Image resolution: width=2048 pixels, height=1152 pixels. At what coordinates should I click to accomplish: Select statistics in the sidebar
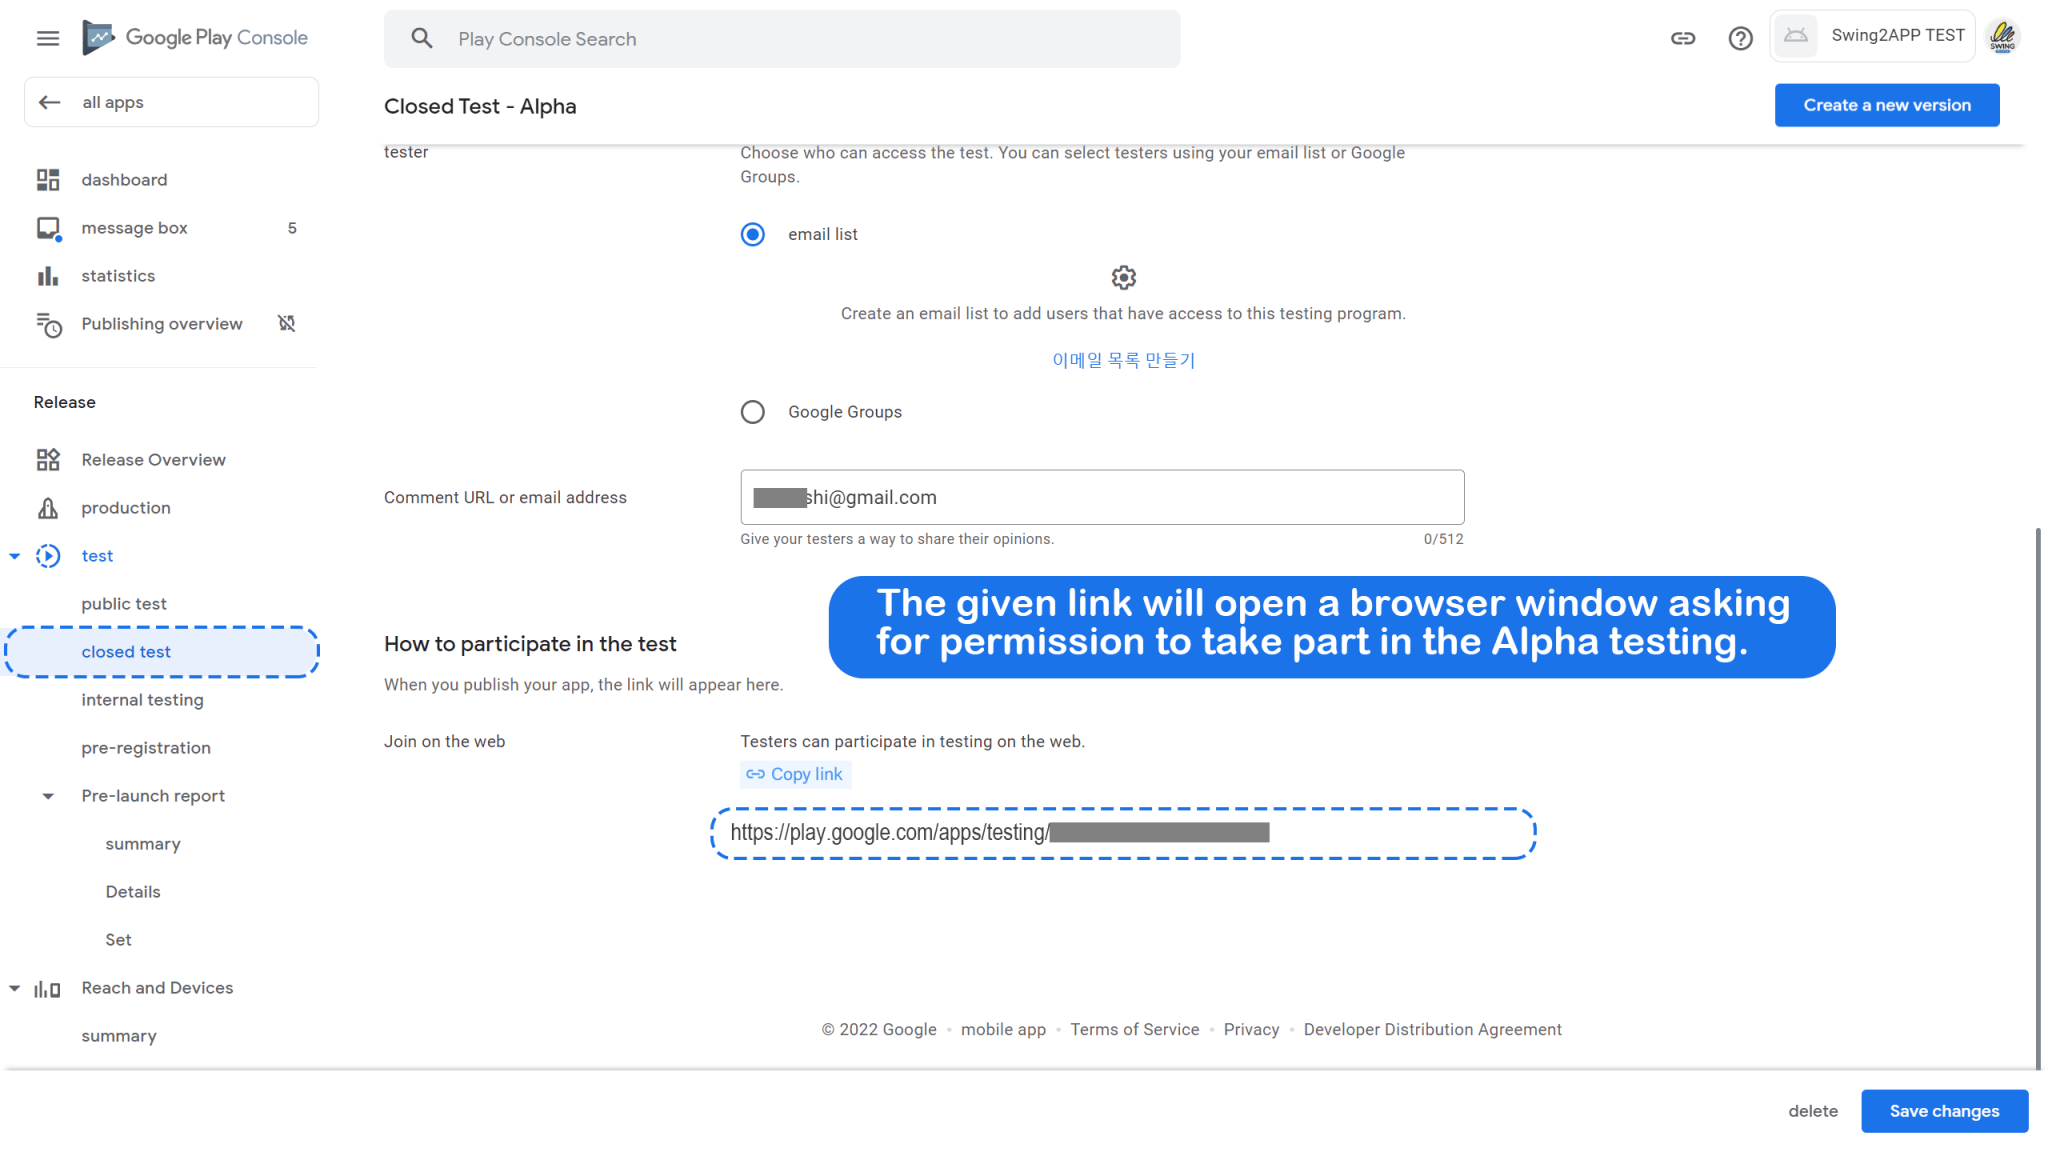point(118,275)
